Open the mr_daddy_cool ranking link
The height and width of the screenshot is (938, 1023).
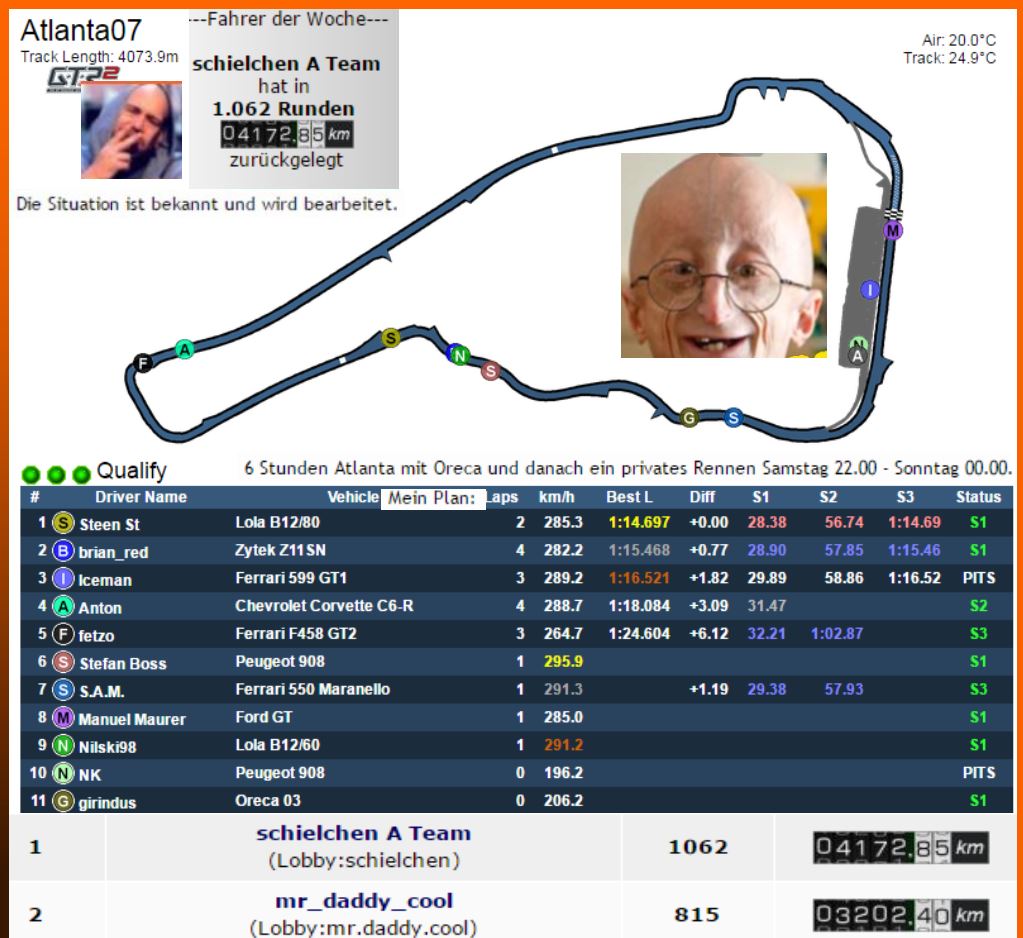pyautogui.click(x=364, y=901)
